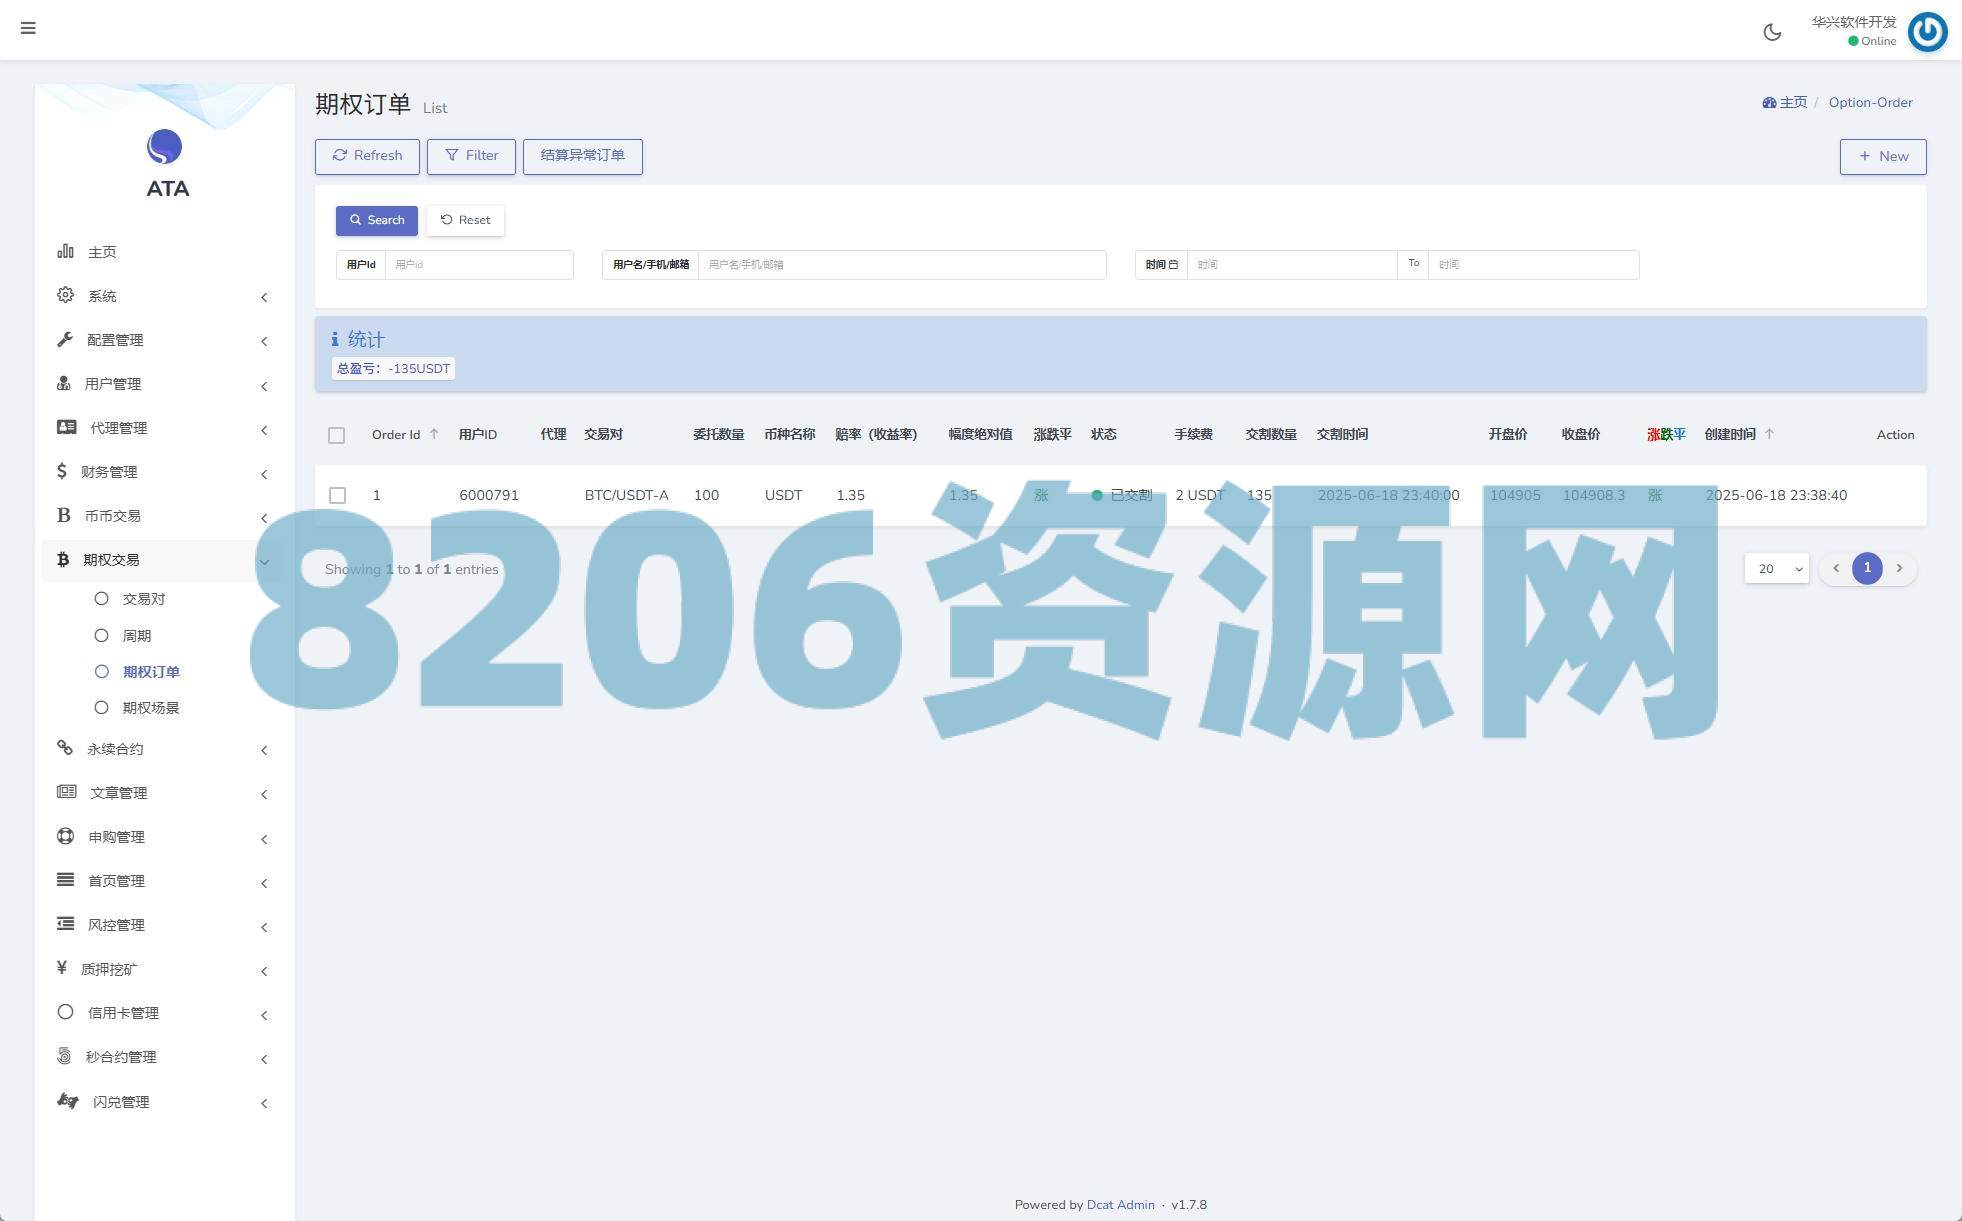Go to previous page arrow
This screenshot has width=1962, height=1221.
click(1836, 568)
